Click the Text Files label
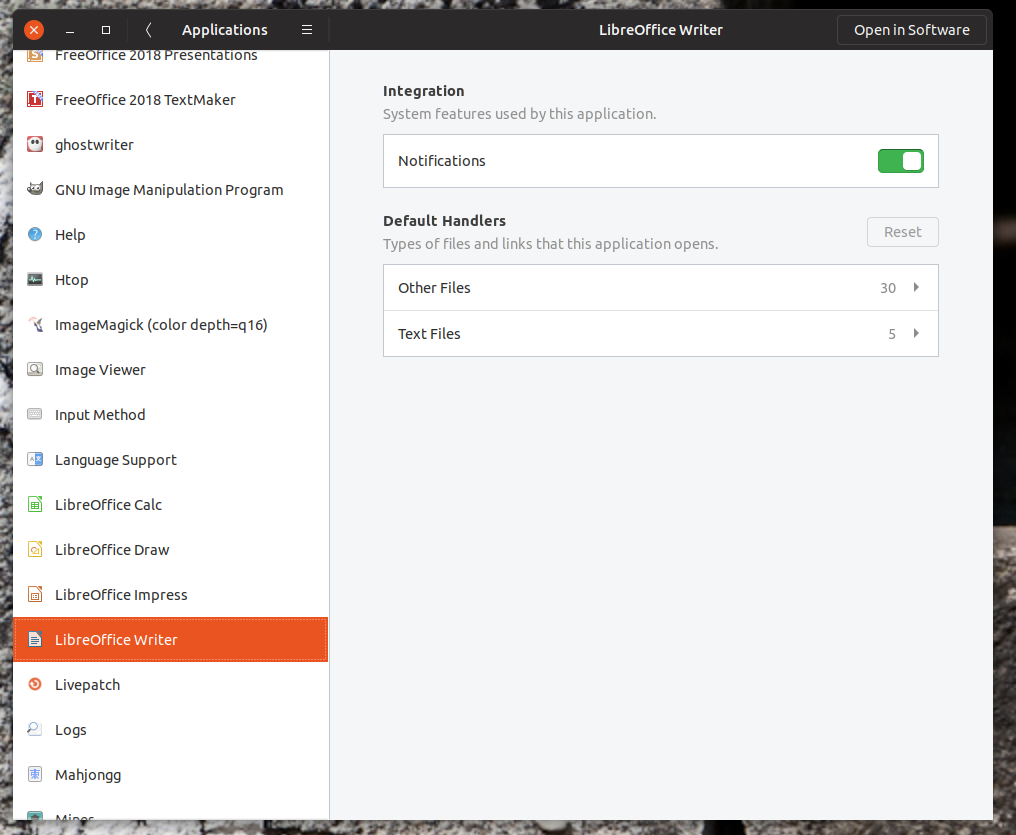Viewport: 1016px width, 835px height. click(x=429, y=334)
